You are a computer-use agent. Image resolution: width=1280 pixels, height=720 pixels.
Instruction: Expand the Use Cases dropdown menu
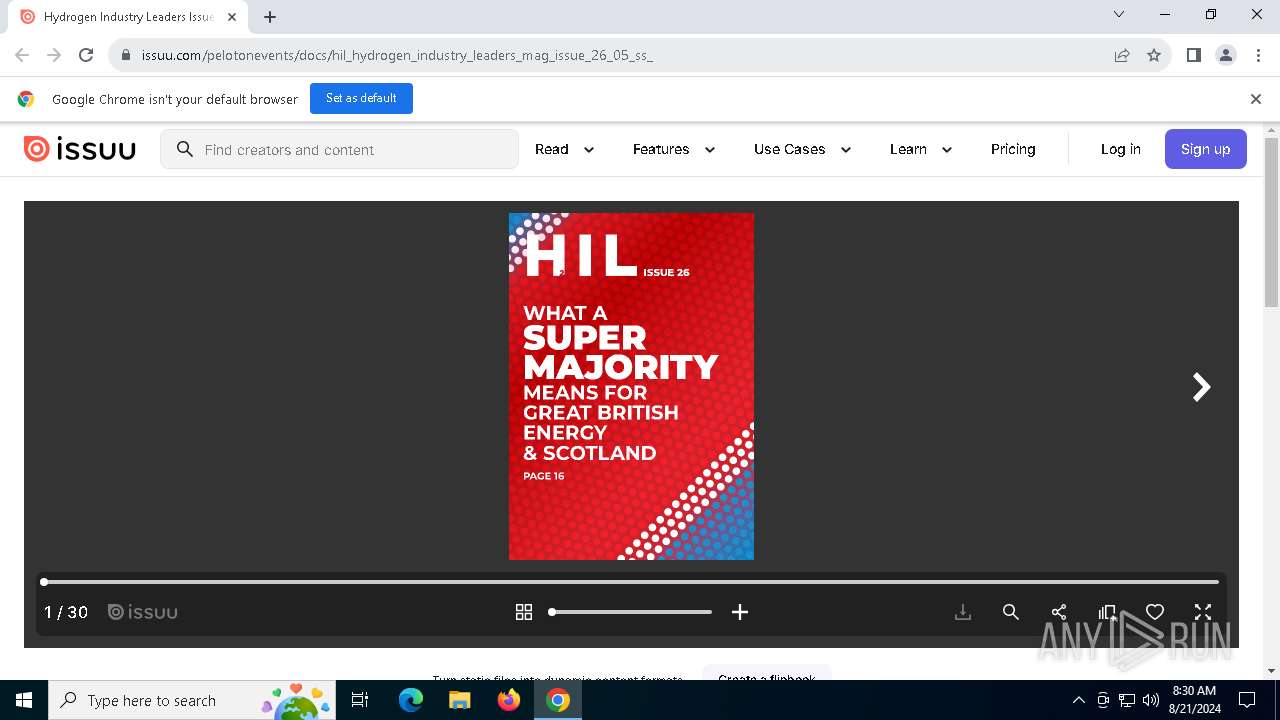coord(803,149)
